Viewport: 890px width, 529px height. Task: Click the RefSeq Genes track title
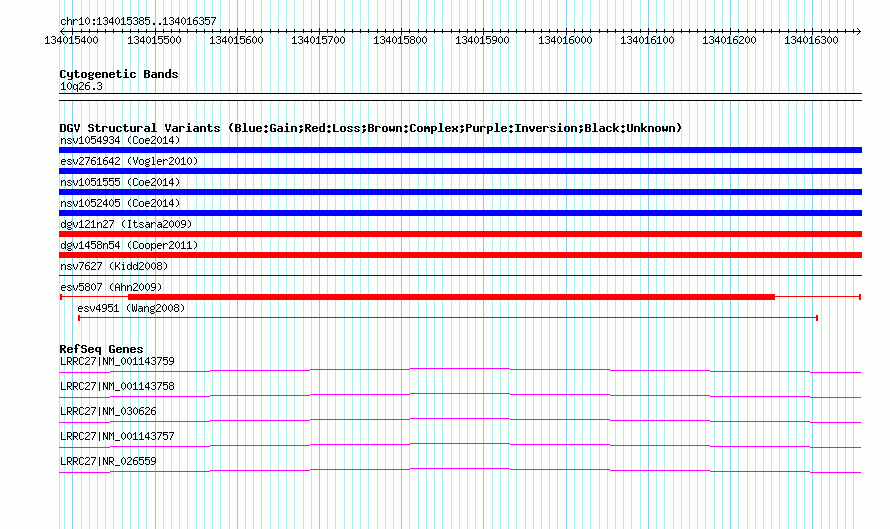click(x=101, y=349)
